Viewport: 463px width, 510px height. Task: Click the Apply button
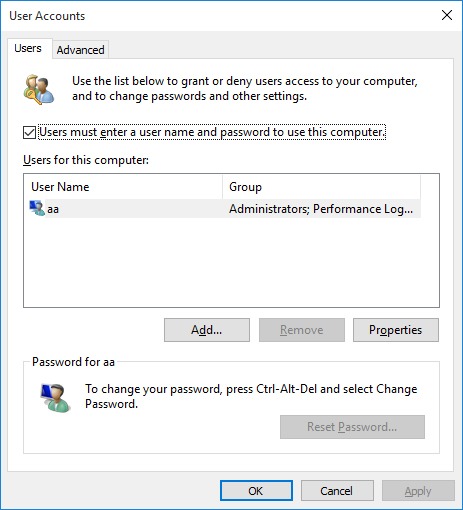[418, 491]
